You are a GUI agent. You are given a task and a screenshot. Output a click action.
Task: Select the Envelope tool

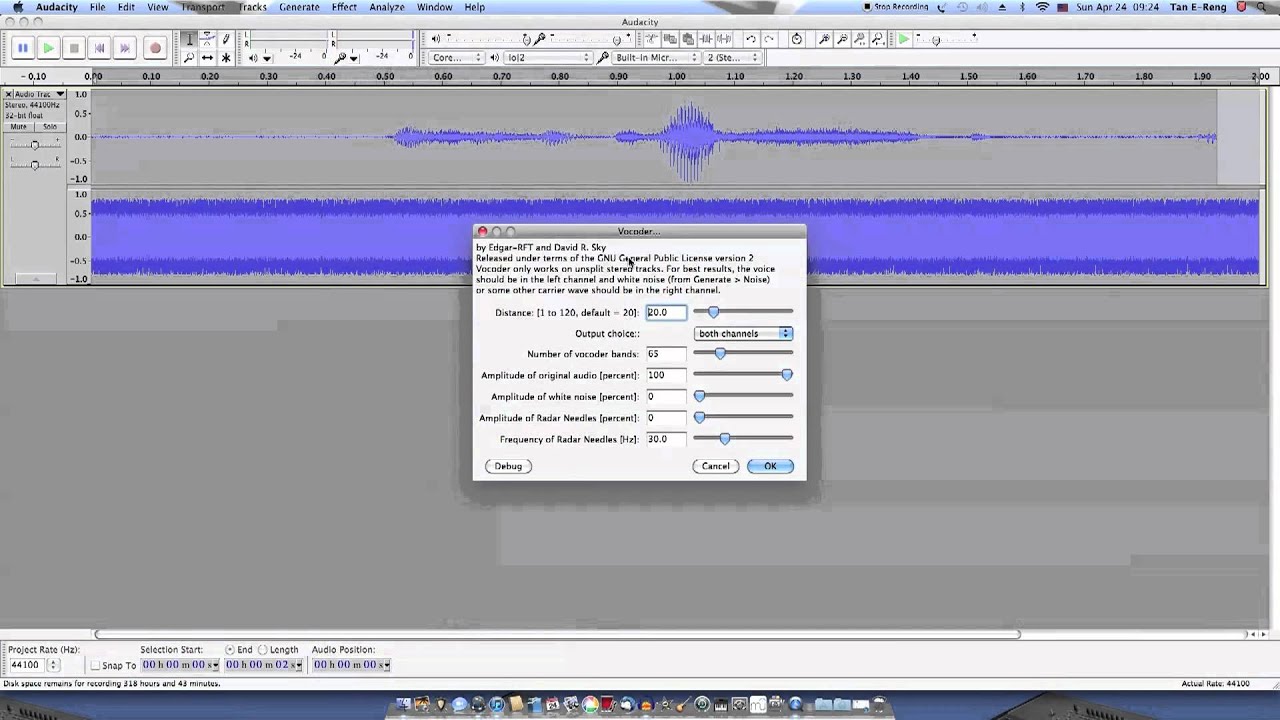tap(207, 39)
